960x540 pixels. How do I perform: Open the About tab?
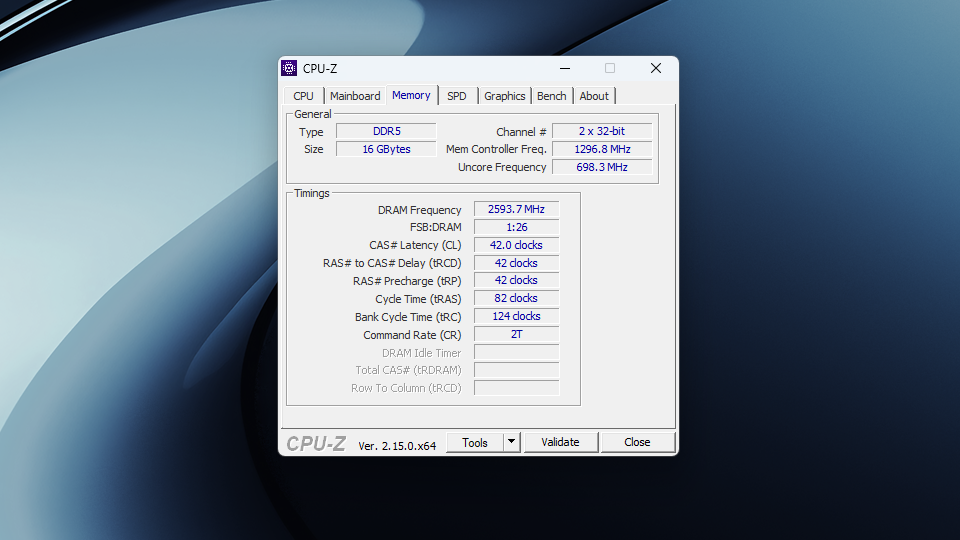pyautogui.click(x=594, y=96)
